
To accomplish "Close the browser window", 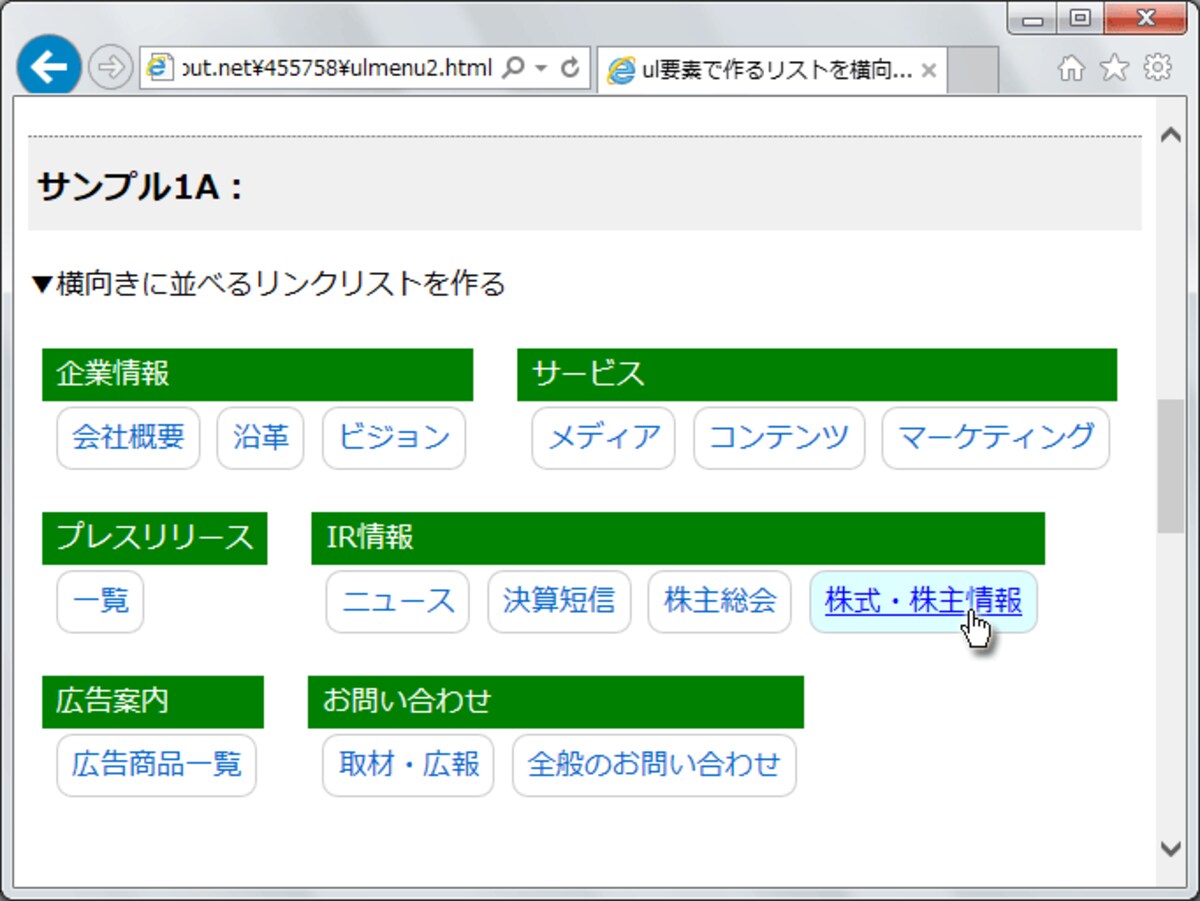I will [x=1146, y=18].
